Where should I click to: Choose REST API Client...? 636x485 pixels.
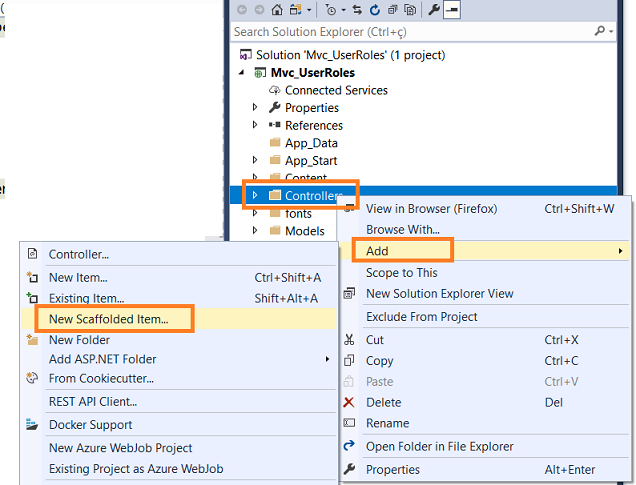(x=179, y=401)
